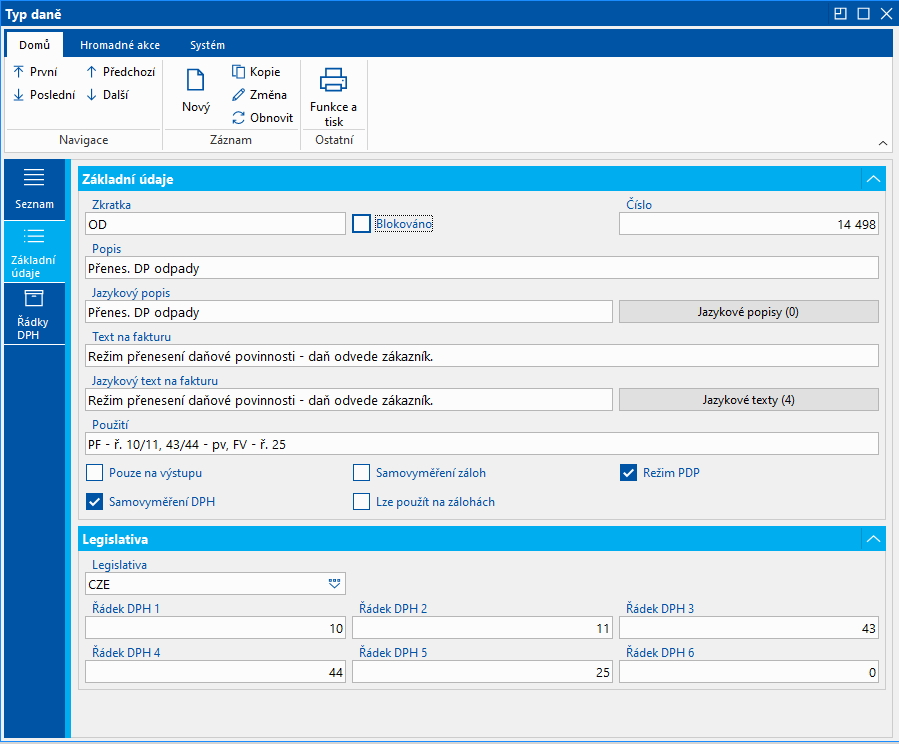The height and width of the screenshot is (744, 899).
Task: Click the Jazykové texty (4) button
Action: [748, 400]
